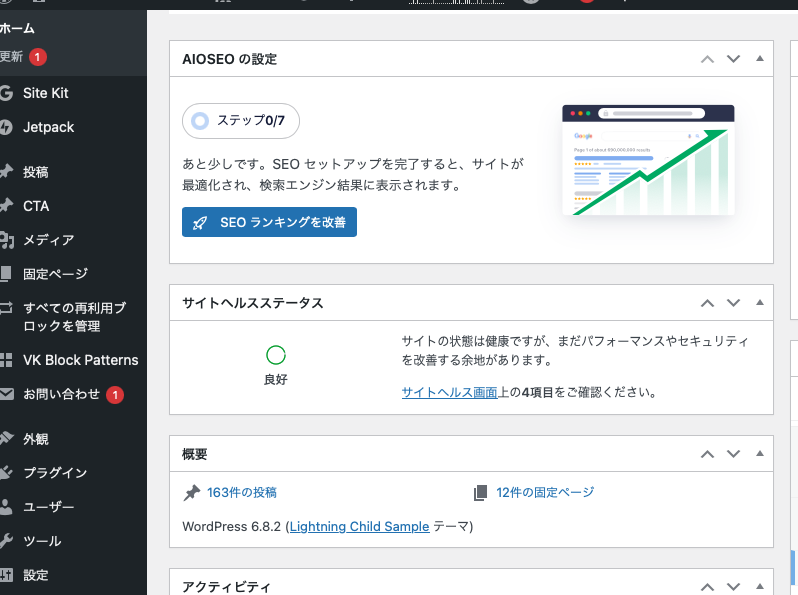
Task: Open 更新 updates submenu item
Action: (x=11, y=56)
